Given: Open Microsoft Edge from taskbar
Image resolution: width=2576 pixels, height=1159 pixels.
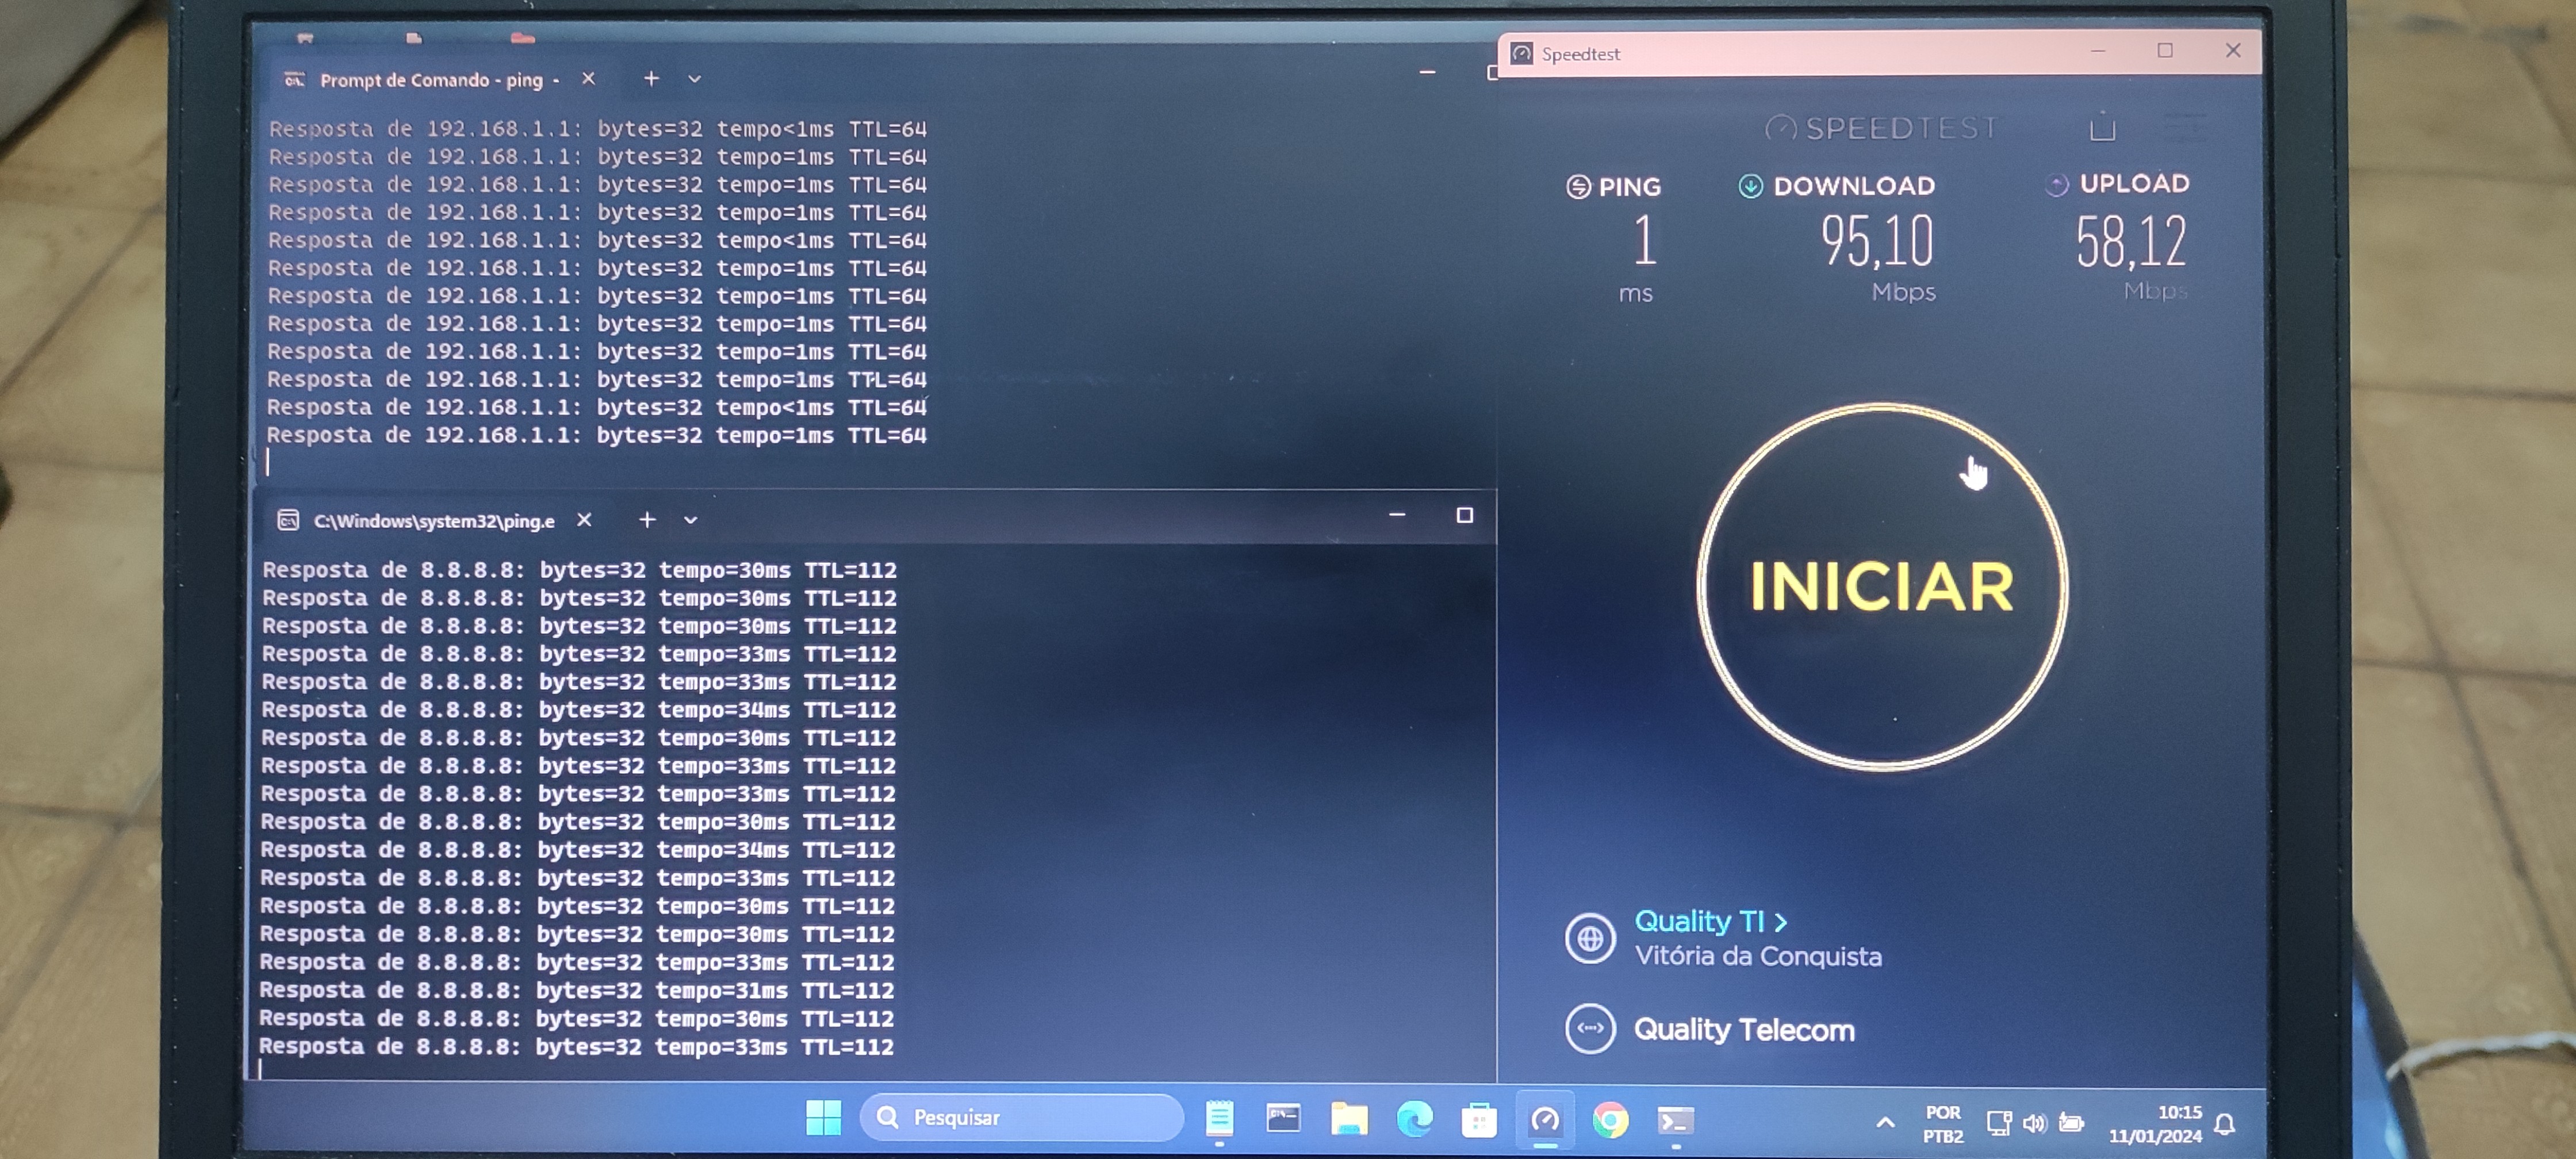Looking at the screenshot, I should (1414, 1119).
